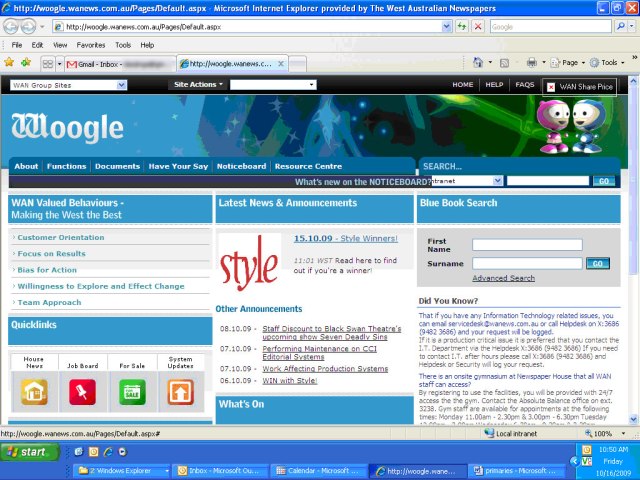Click the Print toolbar icon

pos(533,63)
